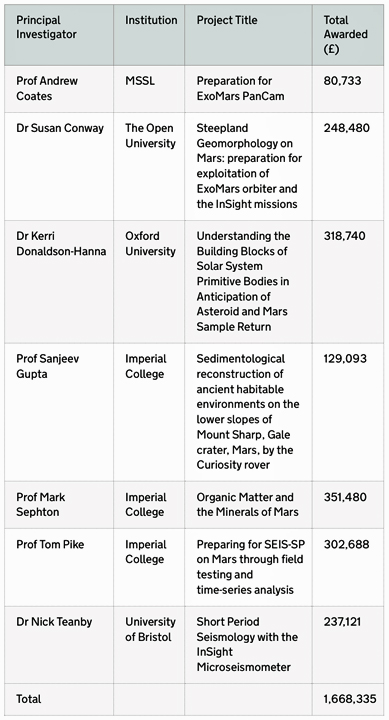Select the 318,740 amount
The width and height of the screenshot is (389, 720).
click(x=344, y=236)
